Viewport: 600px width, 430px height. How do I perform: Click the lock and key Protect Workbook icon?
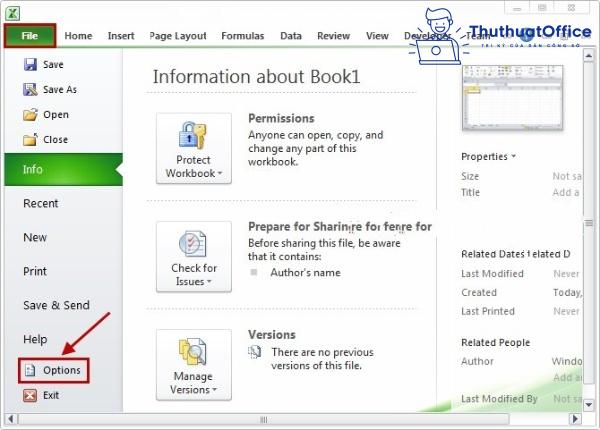click(x=192, y=135)
